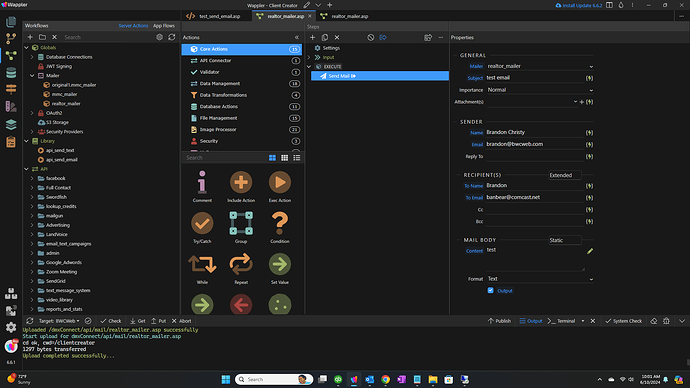Click the Group action icon
The image size is (690, 388).
coord(241,223)
